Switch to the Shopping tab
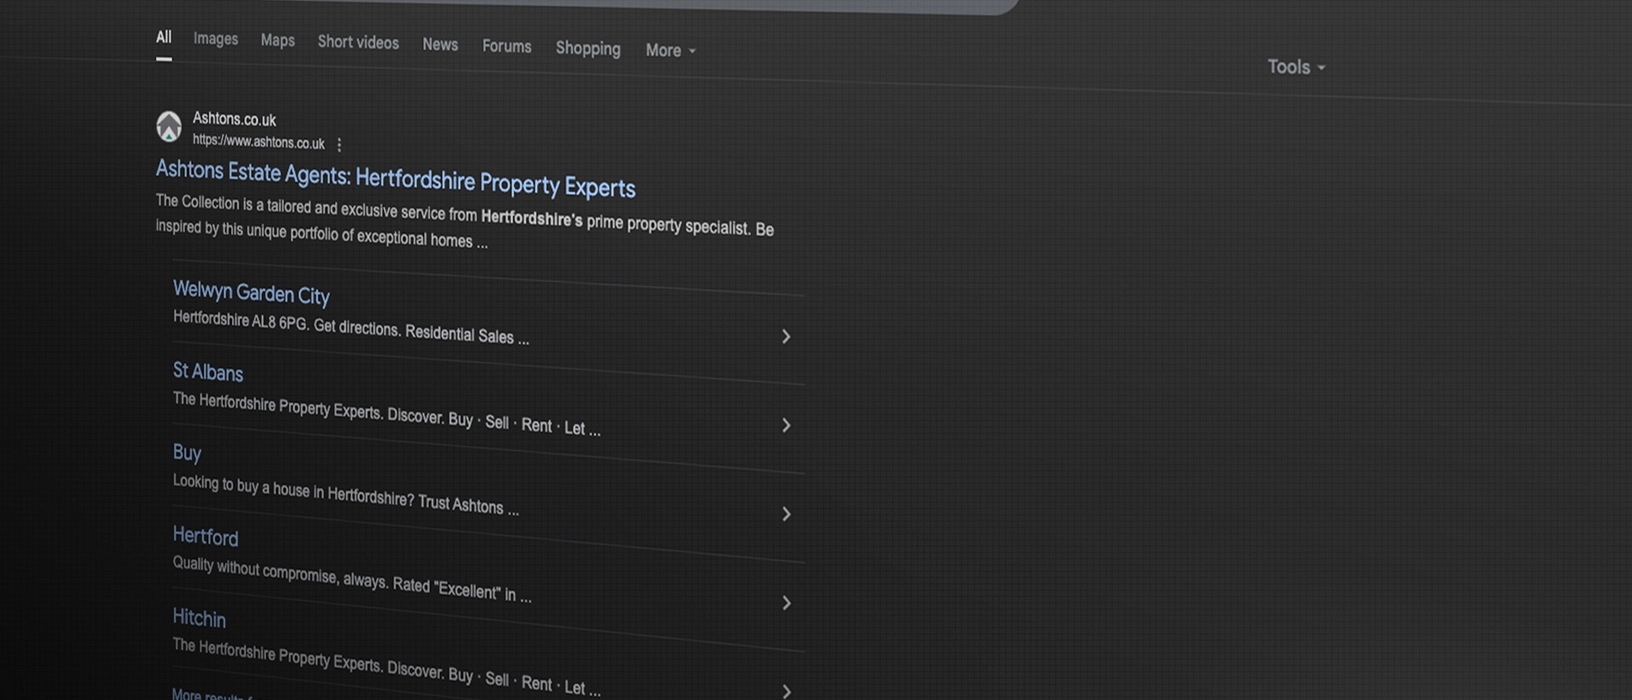Screen dimensions: 1632x700 tap(588, 49)
